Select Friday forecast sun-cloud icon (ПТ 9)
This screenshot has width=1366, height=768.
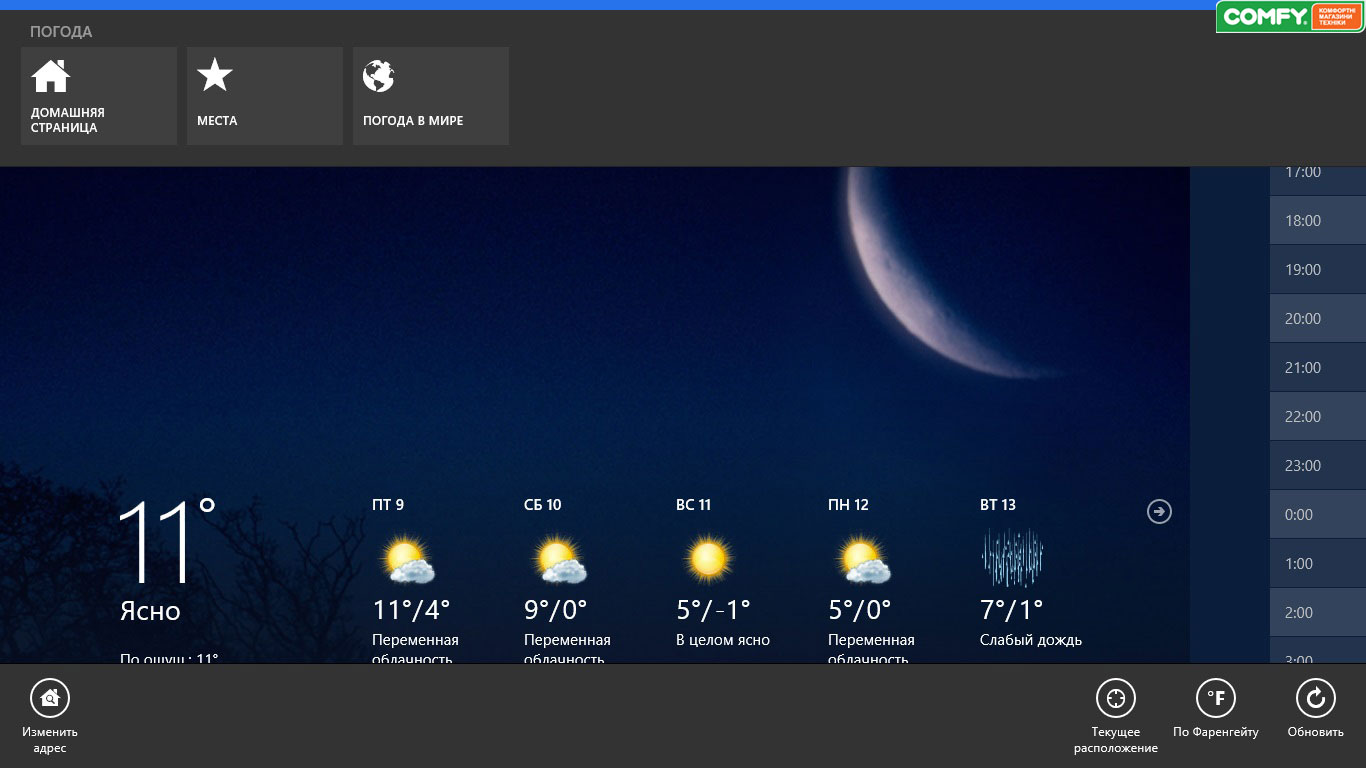[409, 560]
